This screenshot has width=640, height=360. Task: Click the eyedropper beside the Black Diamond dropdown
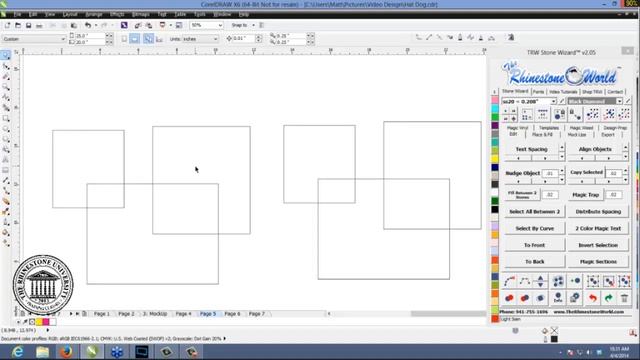pyautogui.click(x=627, y=101)
